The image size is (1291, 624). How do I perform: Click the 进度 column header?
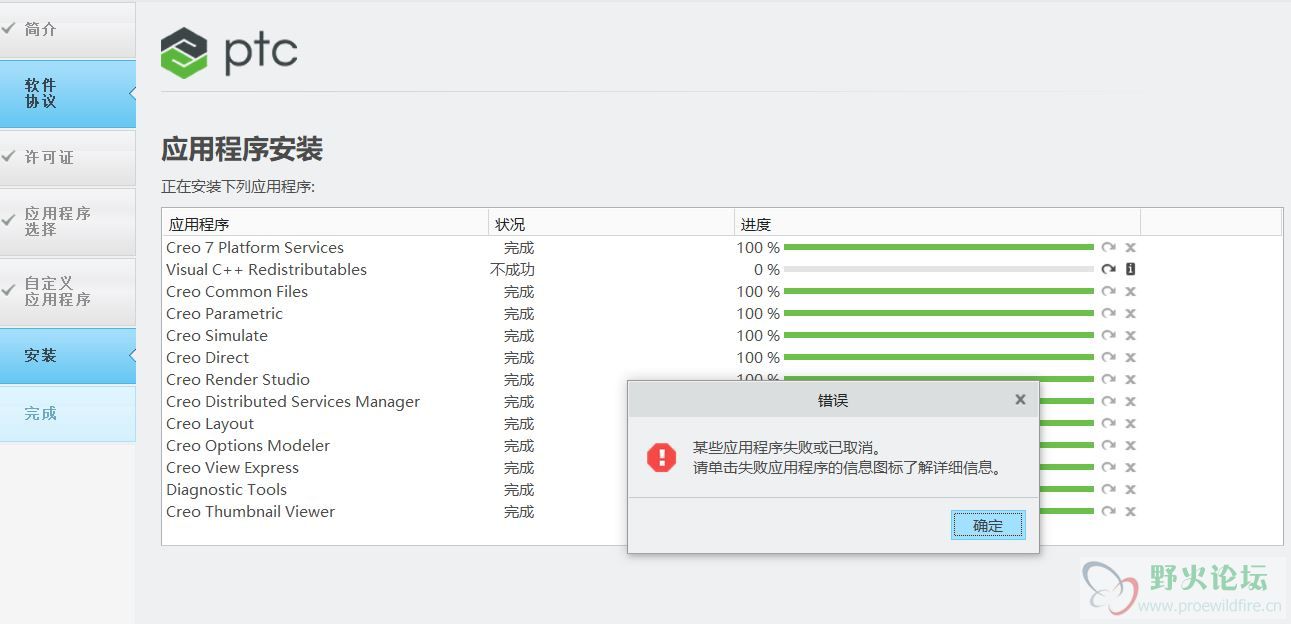pyautogui.click(x=937, y=224)
